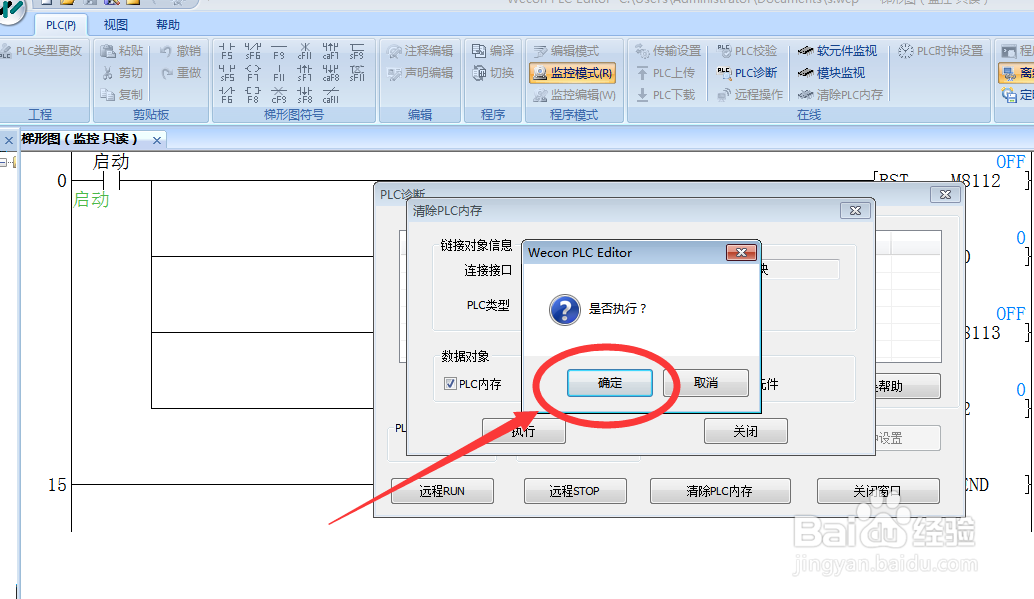Click 撤销 undo

coord(181,51)
